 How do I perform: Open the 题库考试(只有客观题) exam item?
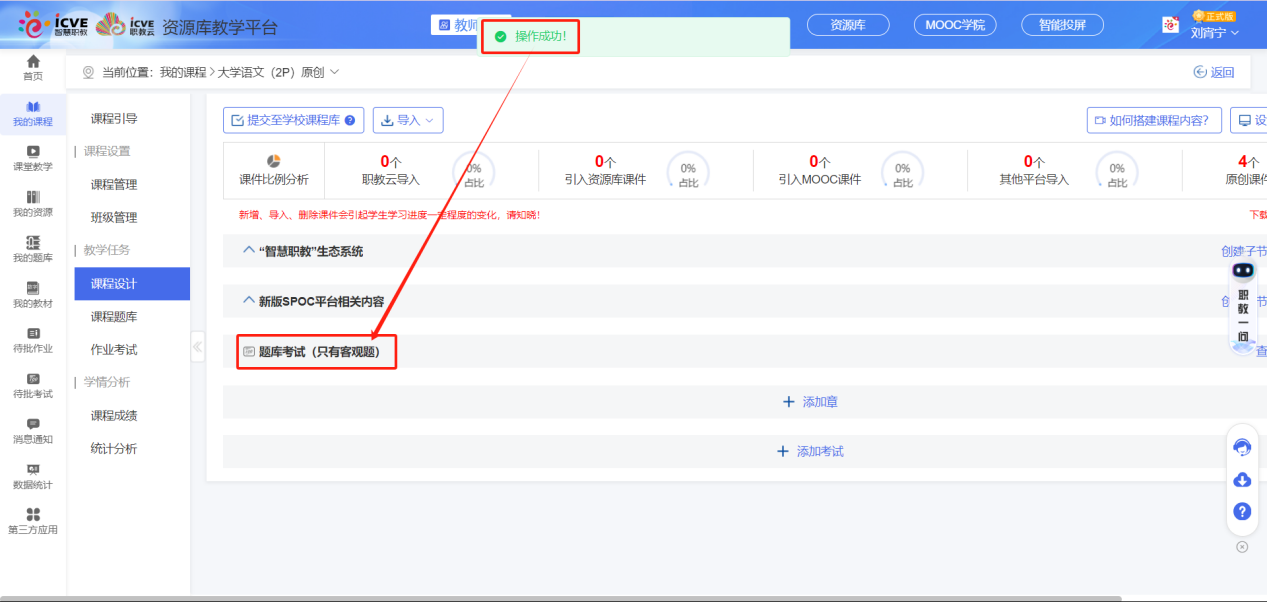pos(319,352)
